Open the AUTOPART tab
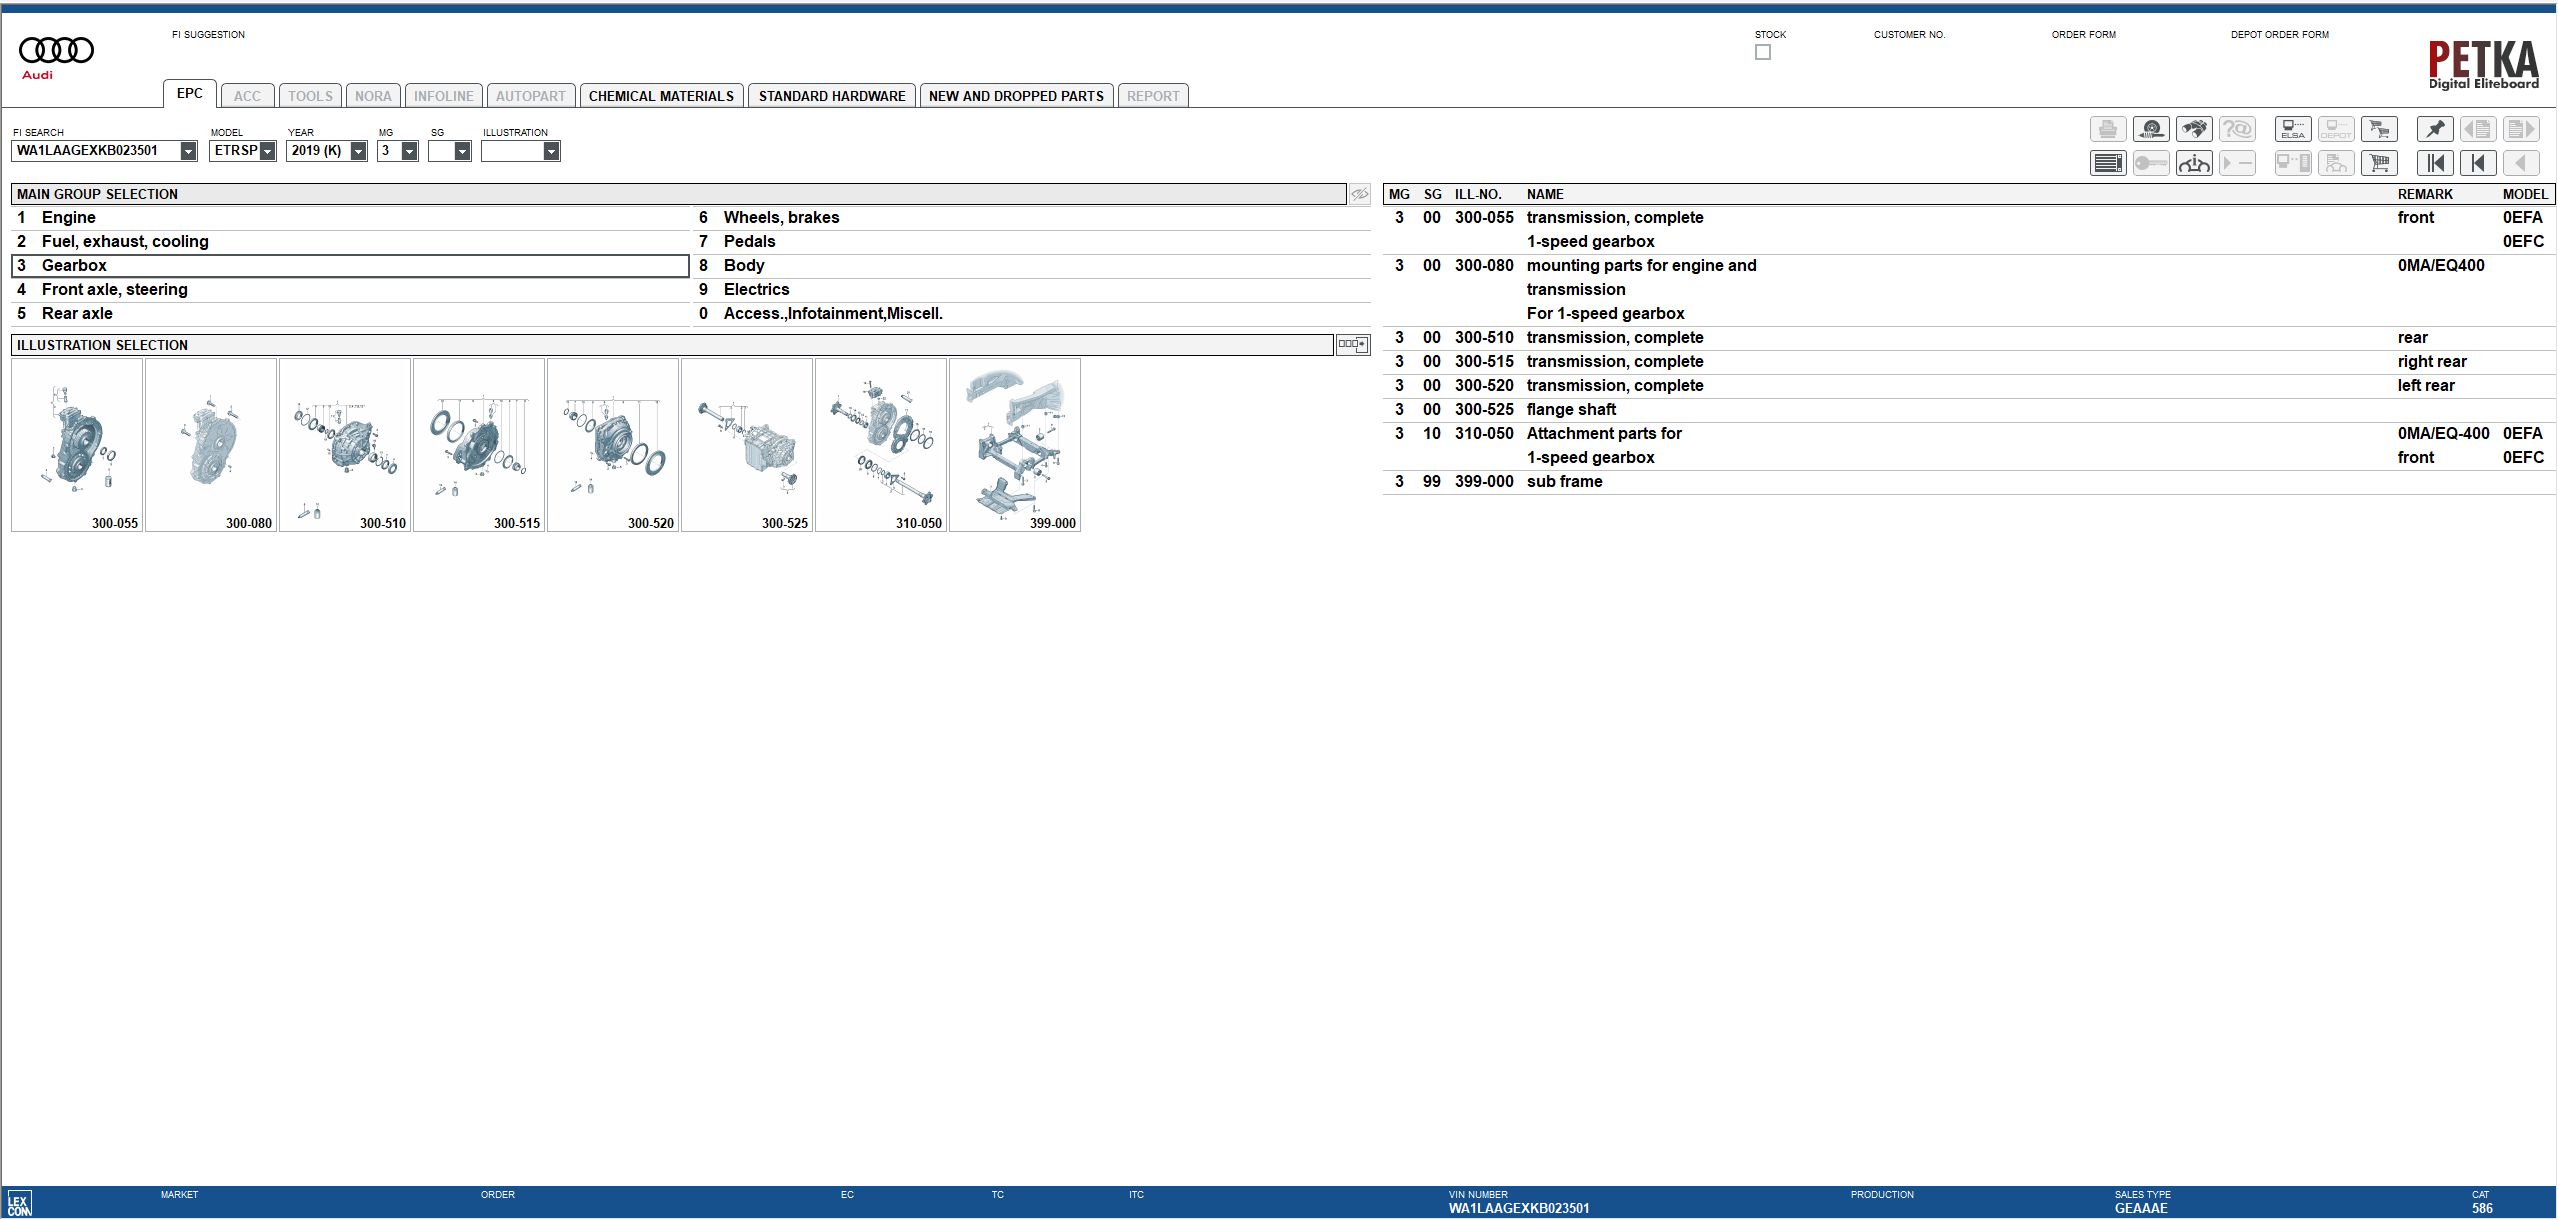The height and width of the screenshot is (1220, 2558). (531, 96)
